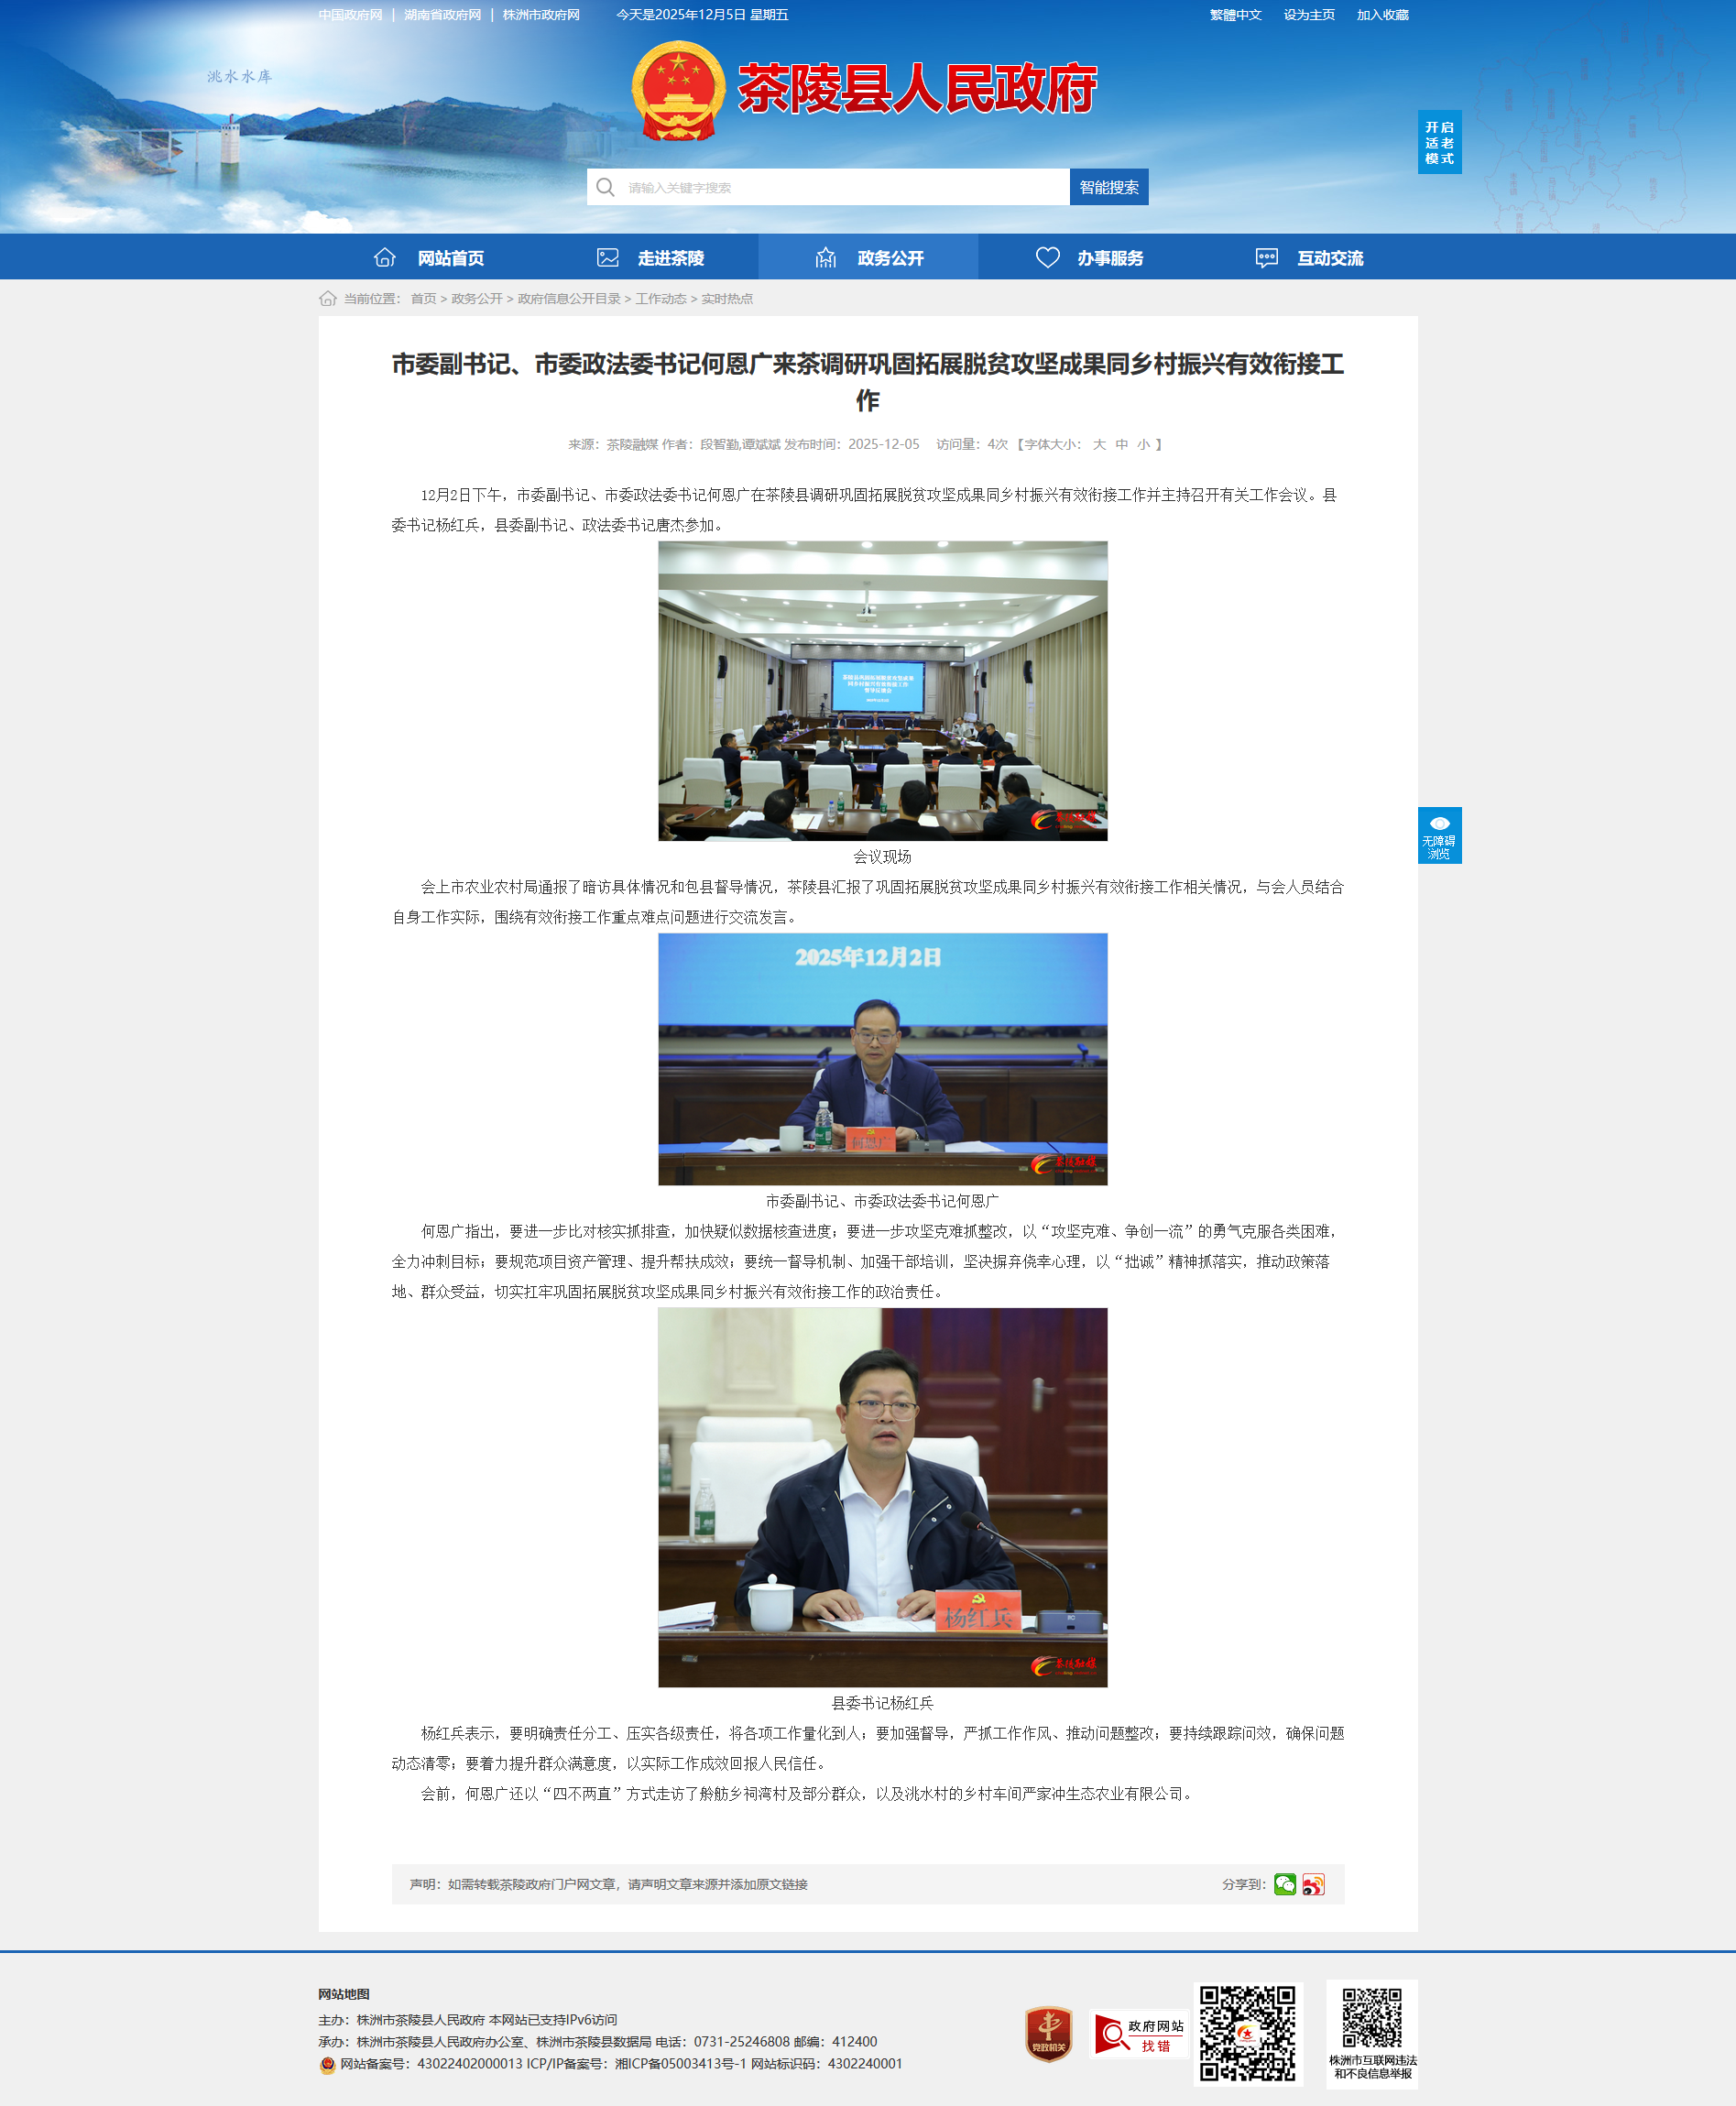Open the 政务公开 navigation tab
The image size is (1736, 2106).
click(x=868, y=258)
